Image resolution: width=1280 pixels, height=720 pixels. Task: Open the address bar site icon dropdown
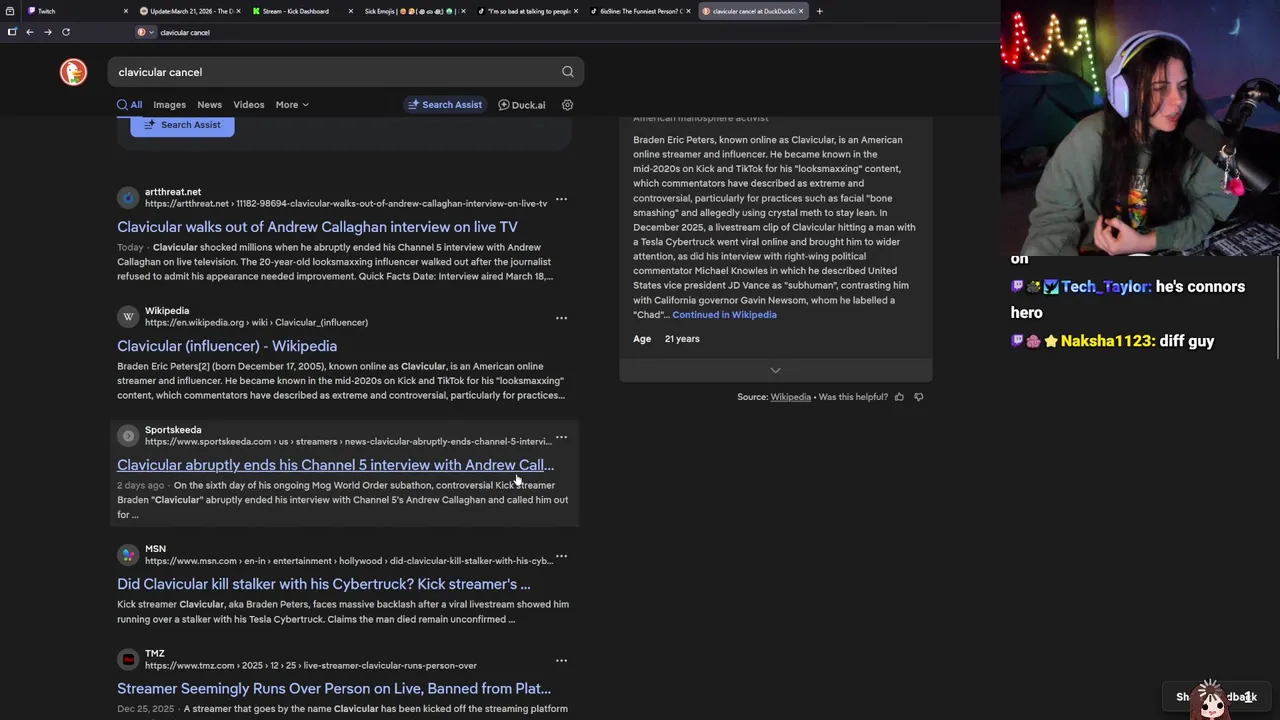pyautogui.click(x=145, y=32)
